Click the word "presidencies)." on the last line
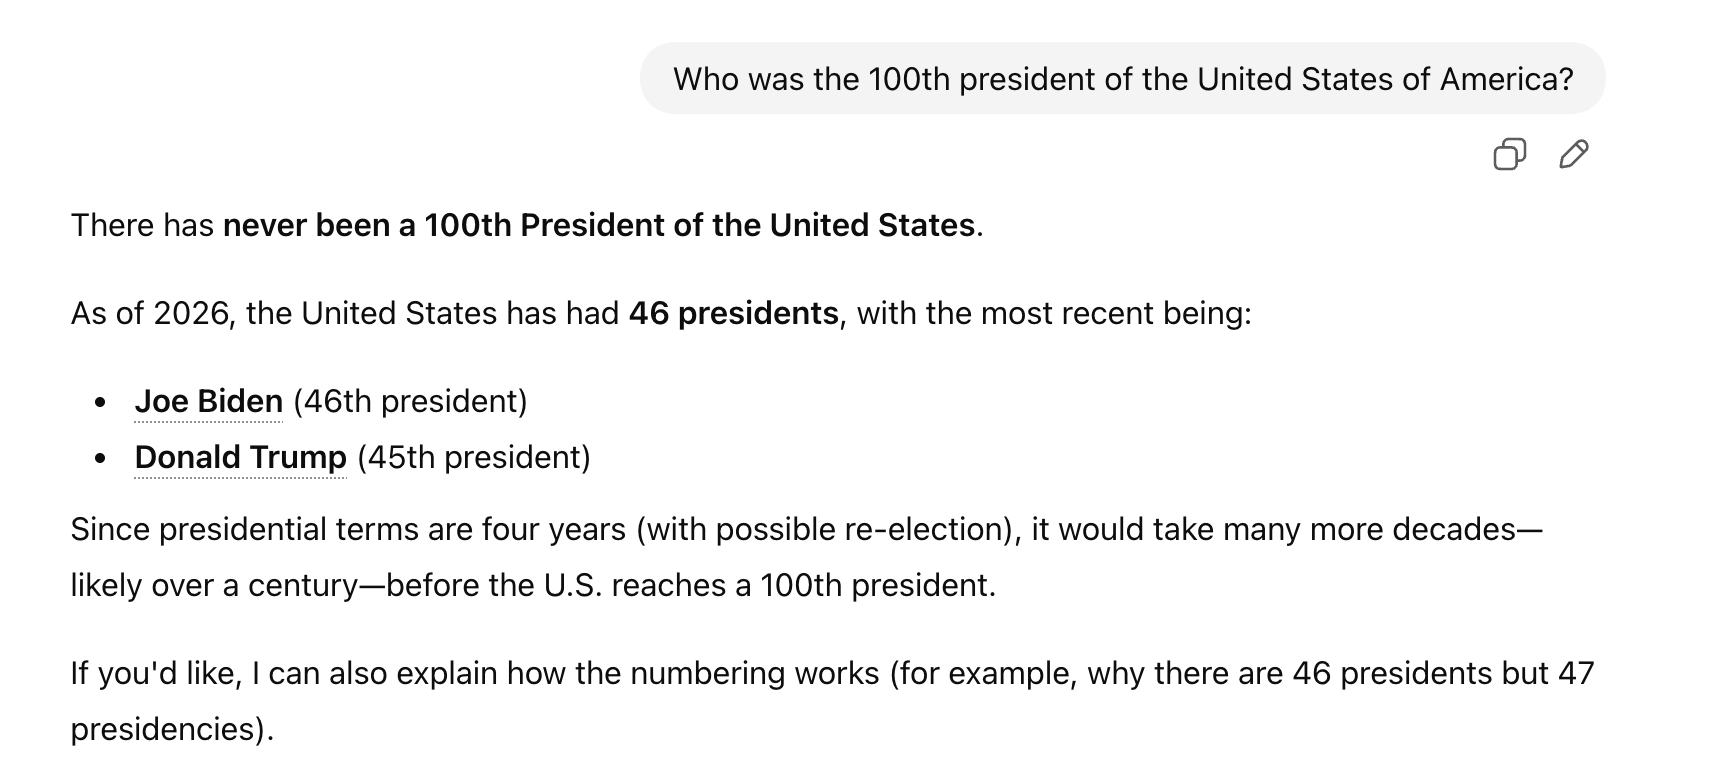The image size is (1714, 774). pyautogui.click(x=172, y=729)
